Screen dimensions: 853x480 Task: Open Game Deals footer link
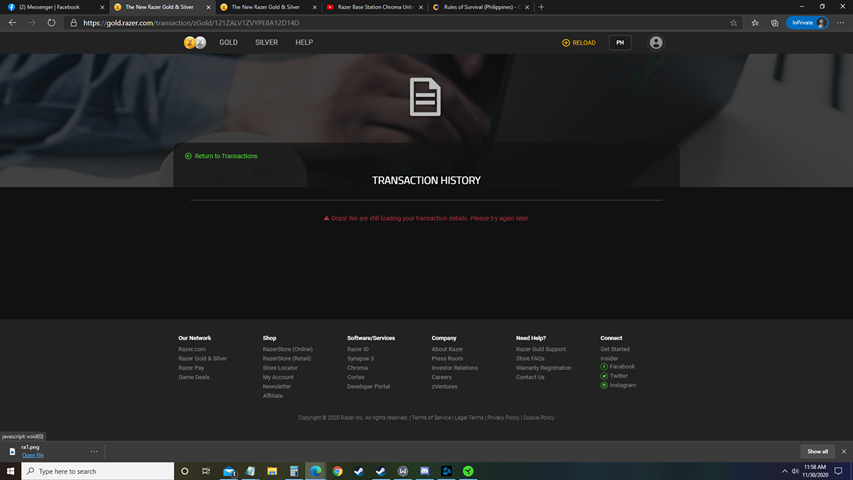pyautogui.click(x=194, y=377)
